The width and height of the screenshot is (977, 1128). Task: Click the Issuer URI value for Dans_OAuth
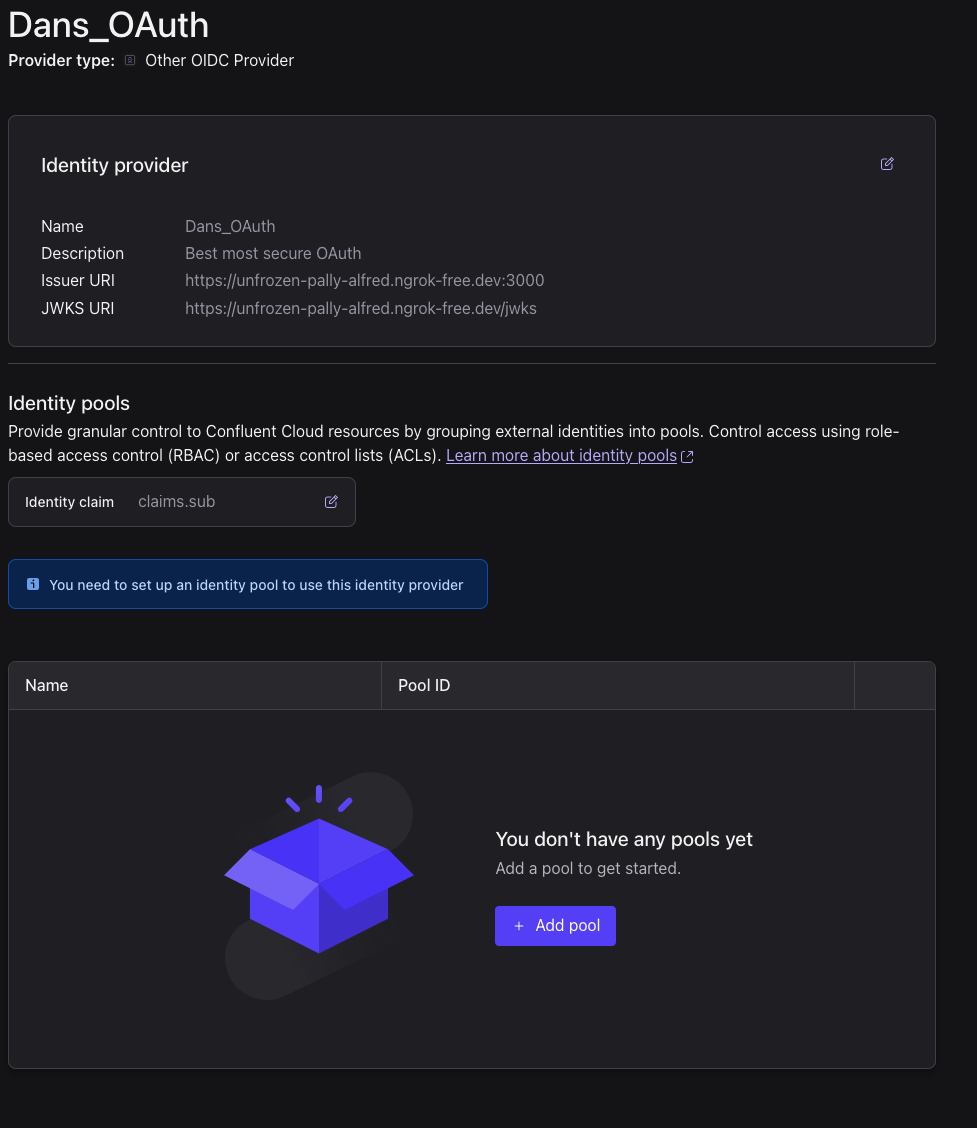pos(364,280)
